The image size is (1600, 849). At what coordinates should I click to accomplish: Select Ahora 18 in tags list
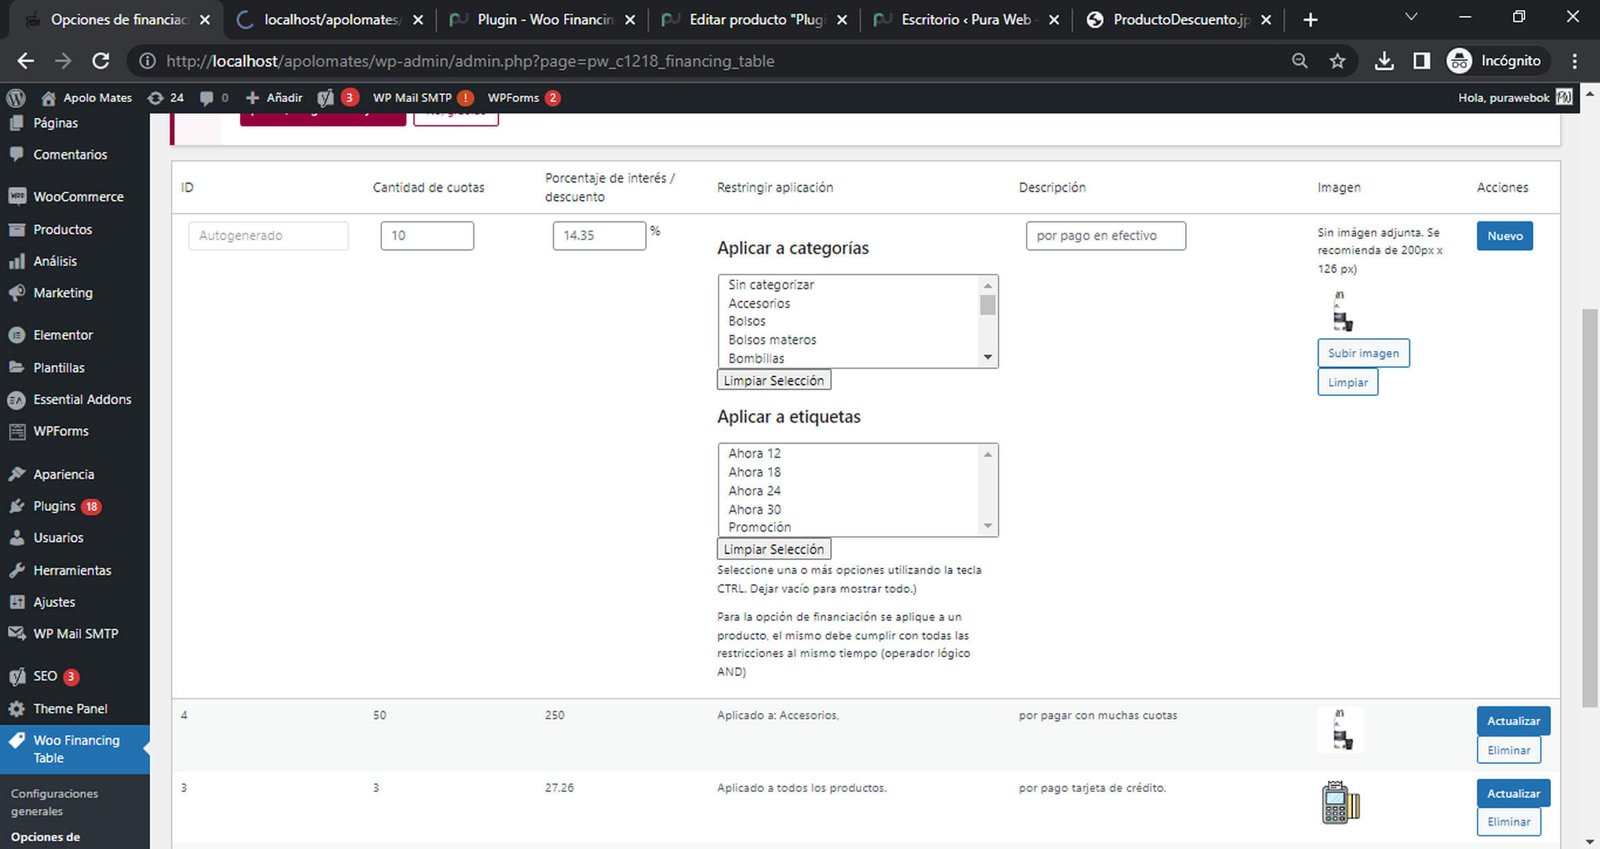(755, 472)
